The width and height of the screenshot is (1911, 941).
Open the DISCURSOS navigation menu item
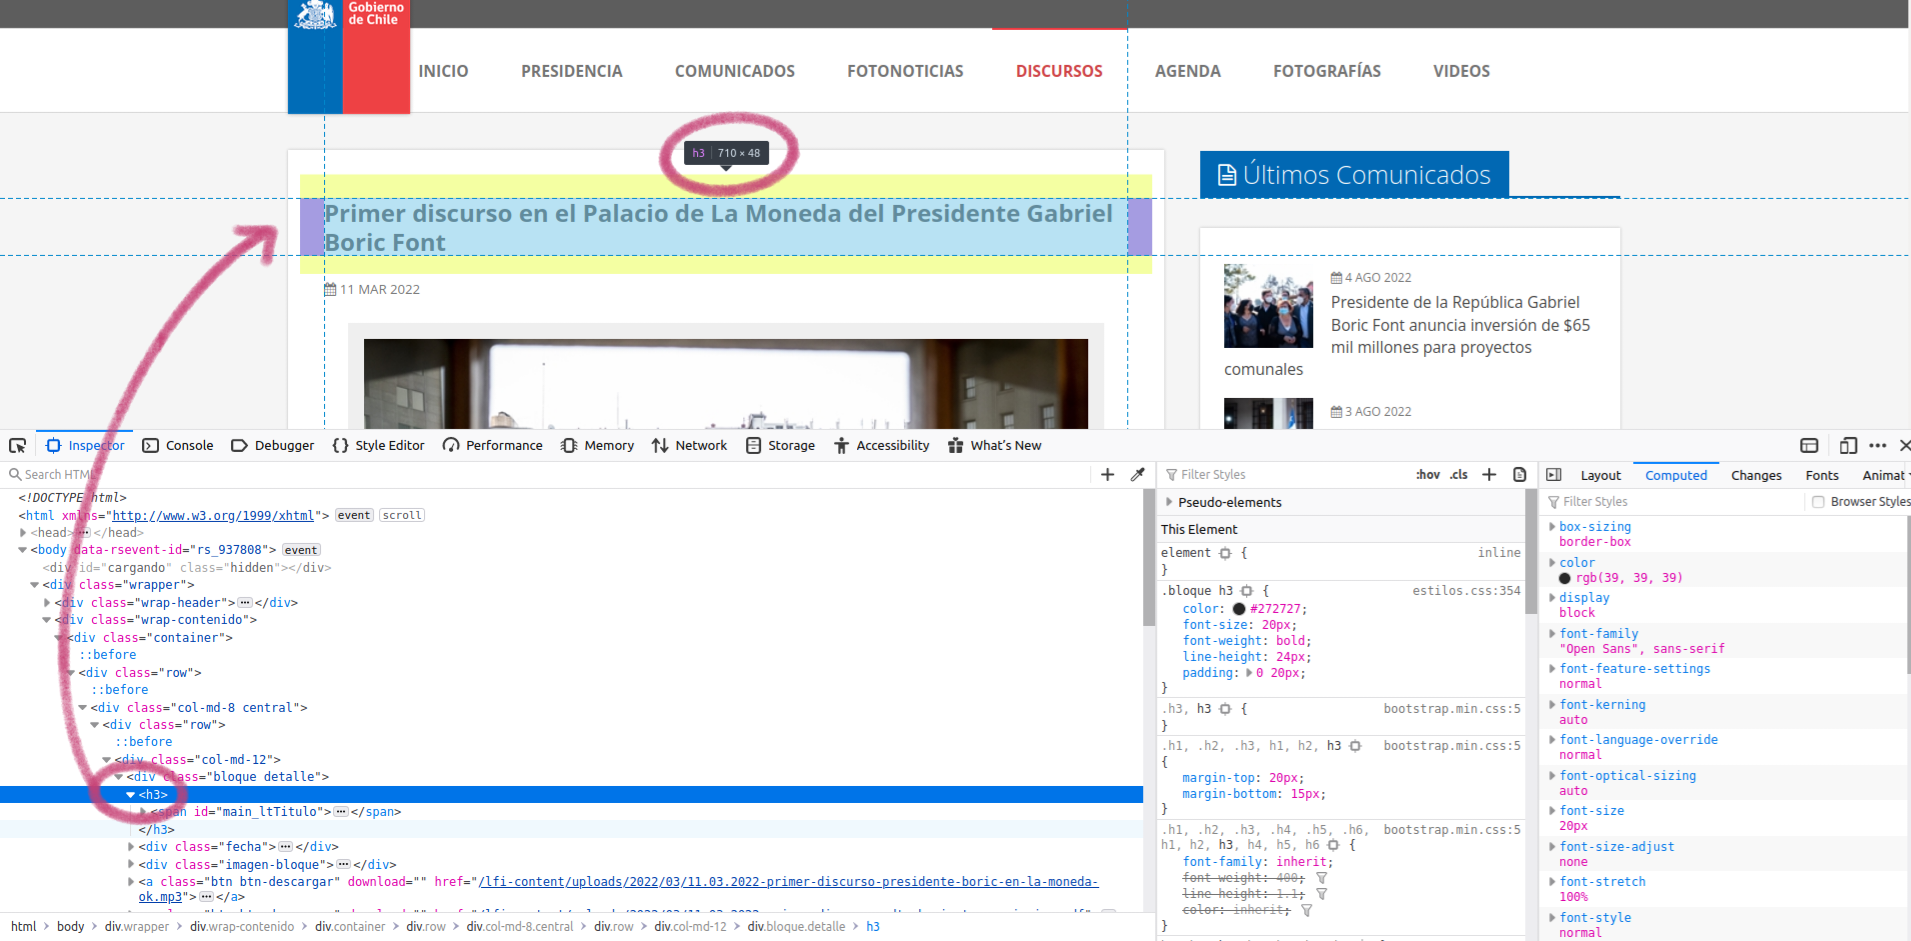click(x=1059, y=70)
